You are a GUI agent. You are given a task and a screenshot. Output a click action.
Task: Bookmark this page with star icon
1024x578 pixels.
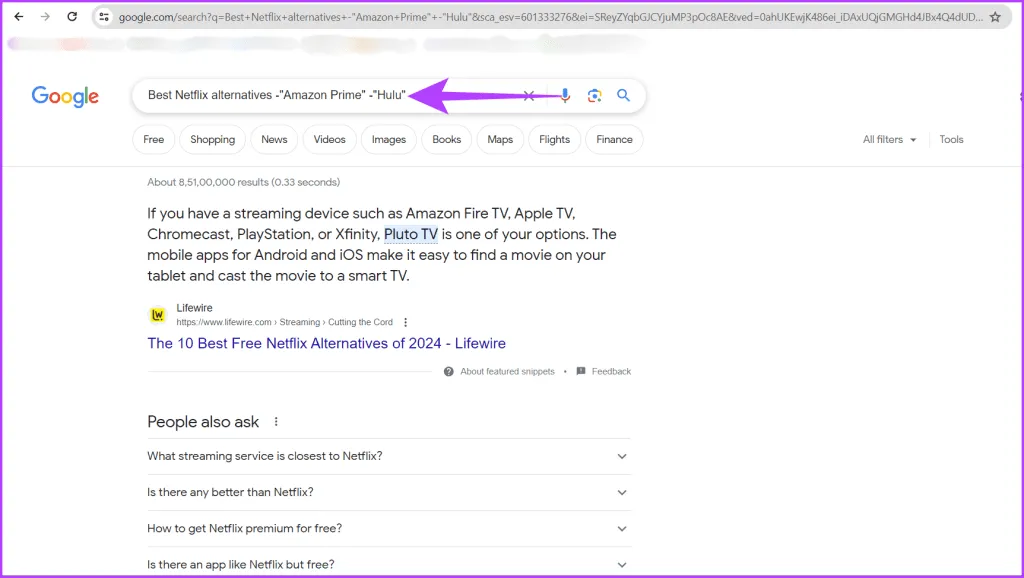click(994, 17)
